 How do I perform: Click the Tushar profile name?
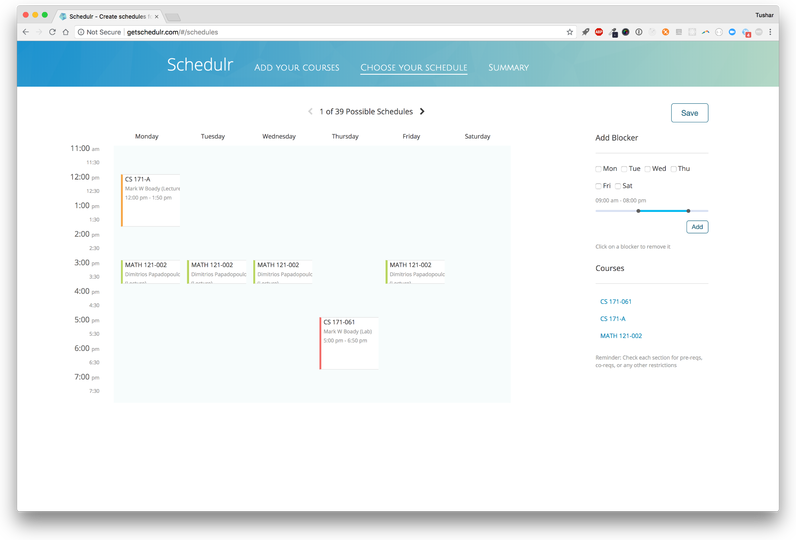tap(764, 15)
